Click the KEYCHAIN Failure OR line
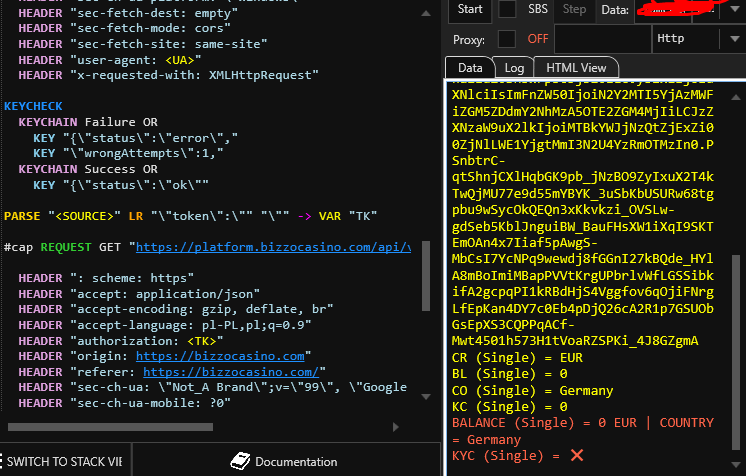This screenshot has height=476, width=746. [x=88, y=122]
